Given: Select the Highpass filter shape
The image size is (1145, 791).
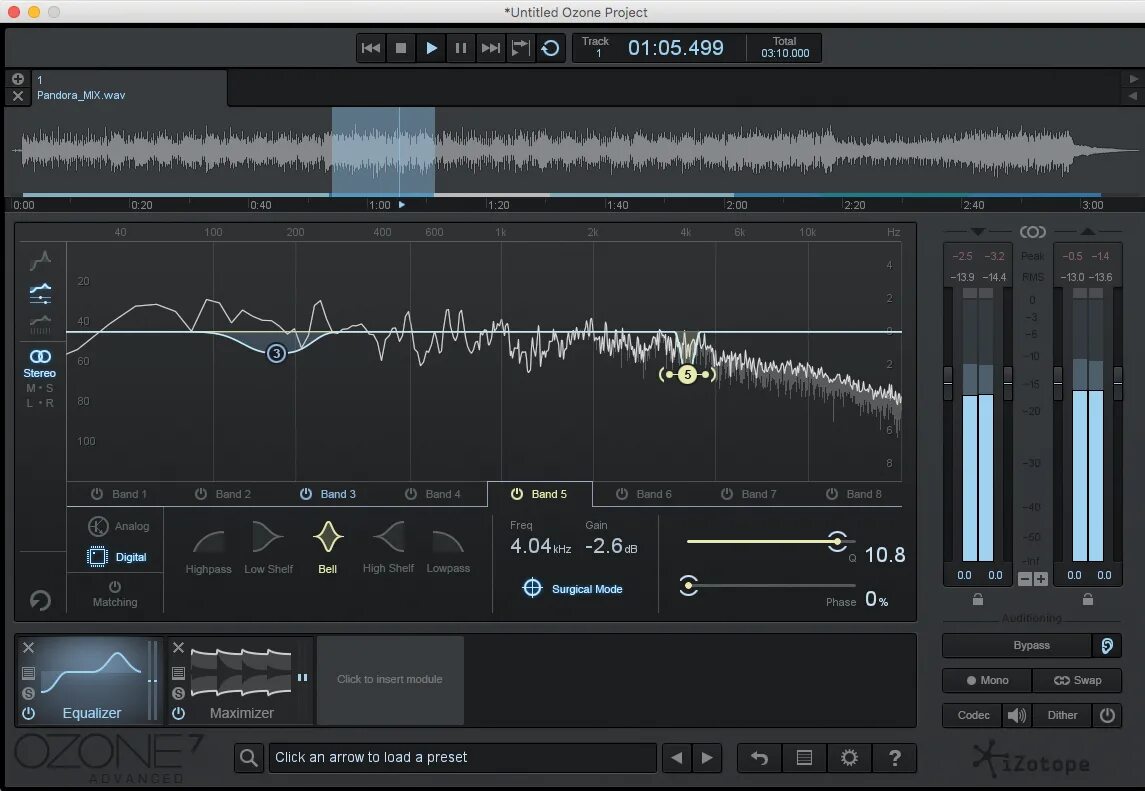Looking at the screenshot, I should point(208,551).
